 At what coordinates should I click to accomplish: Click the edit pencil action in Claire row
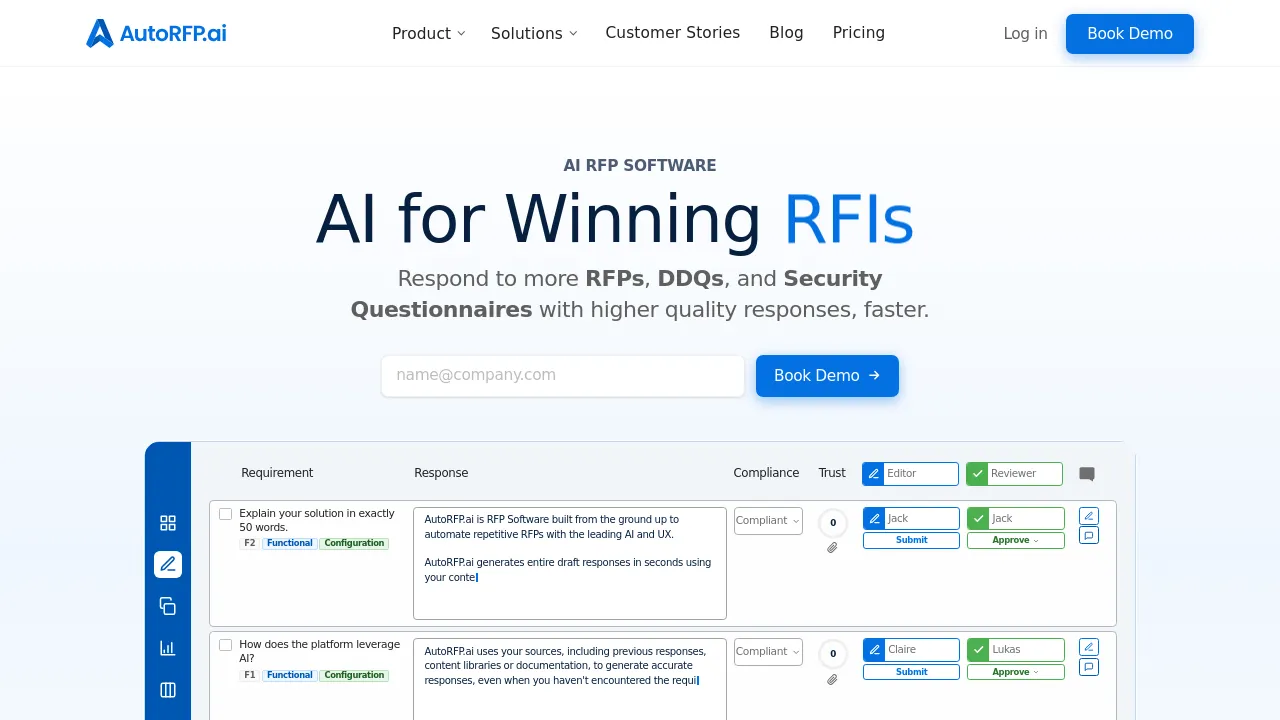click(x=1089, y=647)
